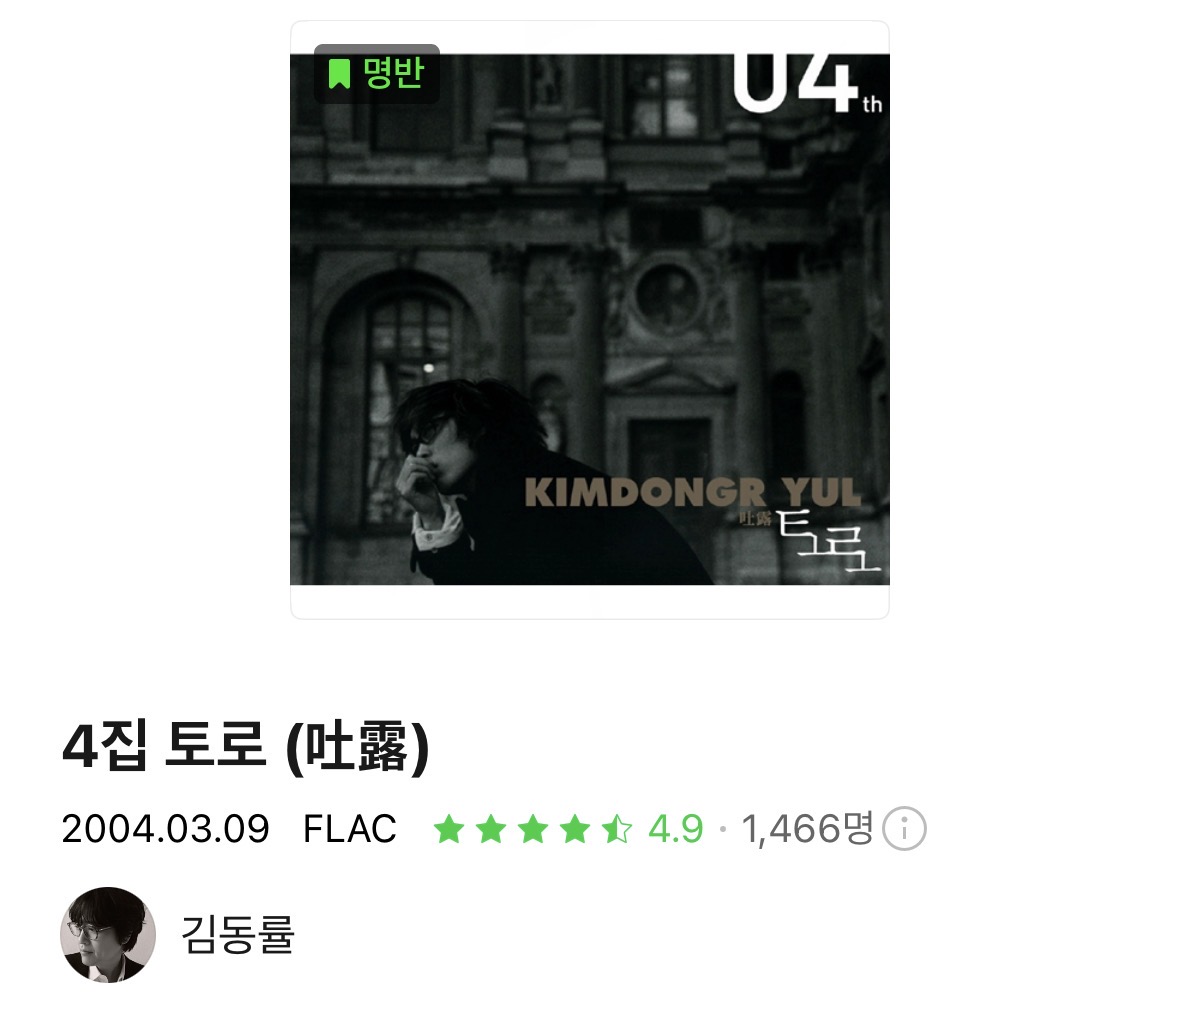Select the fourth green rating star
Image resolution: width=1179 pixels, height=1023 pixels.
click(x=575, y=829)
